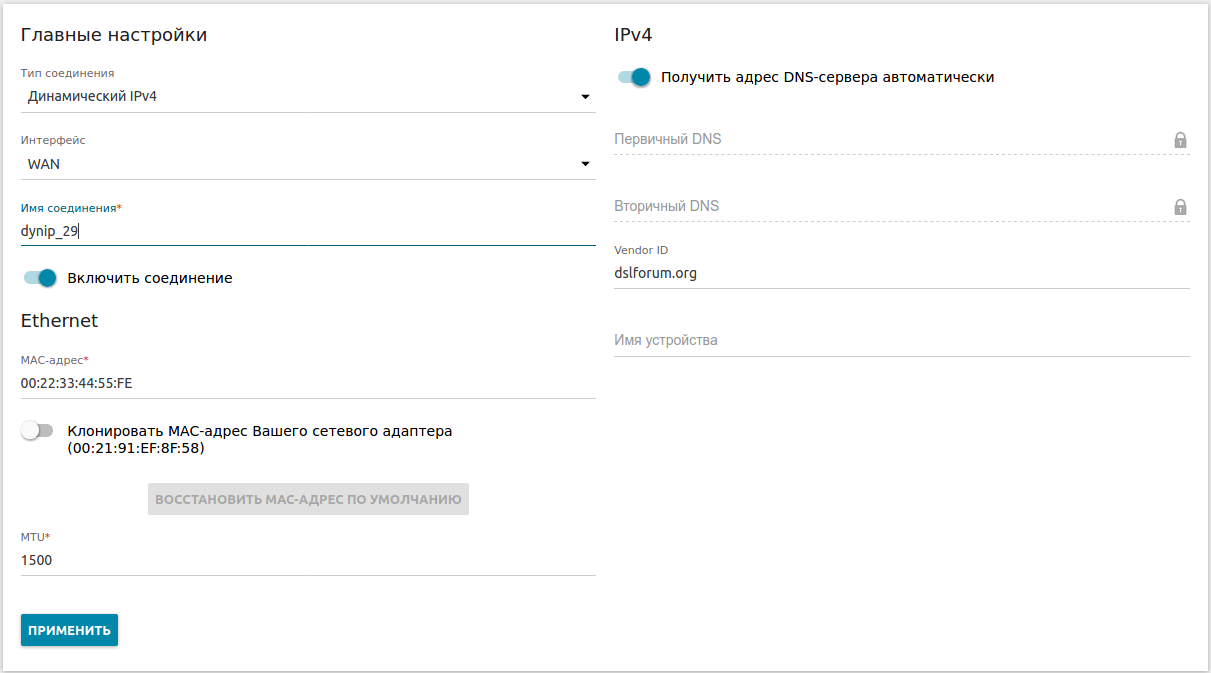1211x673 pixels.
Task: Edit the Vendor ID field dslforum.org
Action: (900, 273)
